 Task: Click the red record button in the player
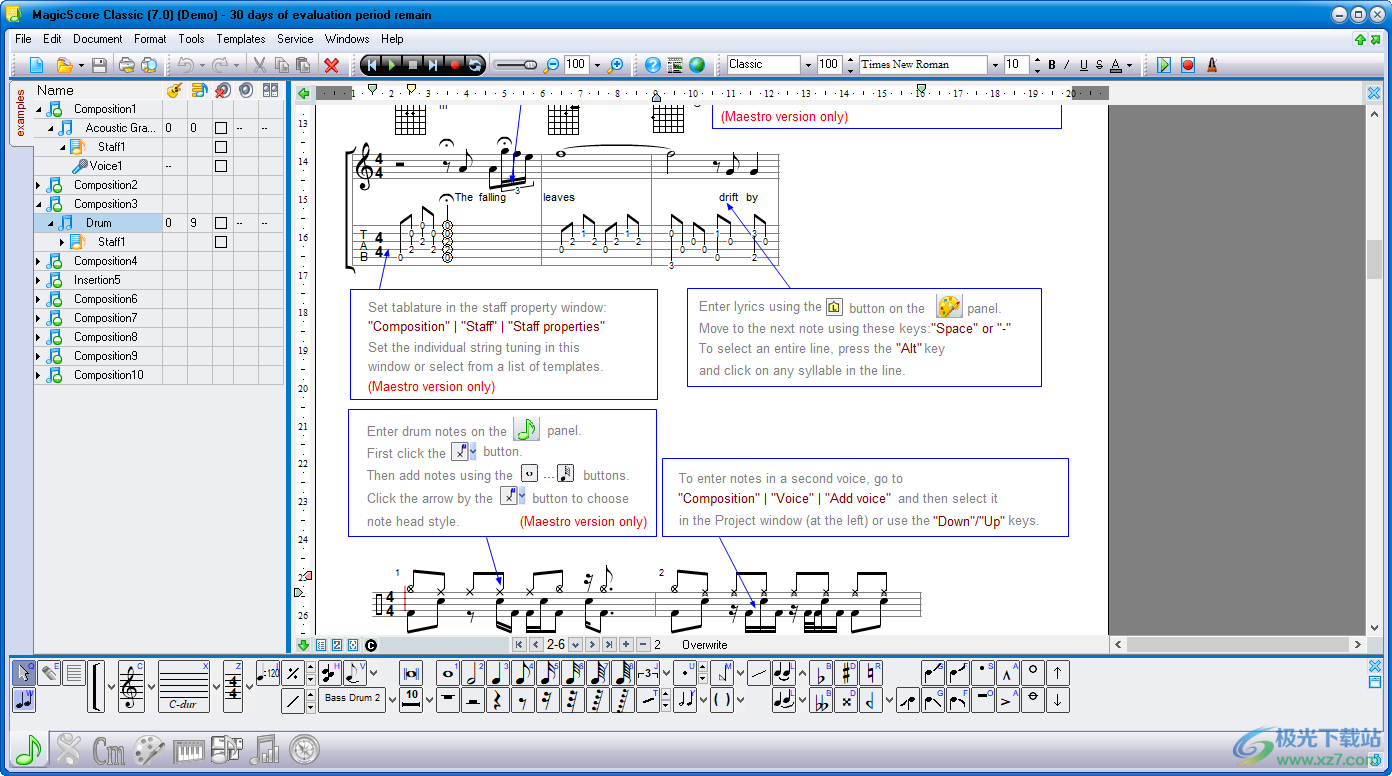(x=455, y=65)
